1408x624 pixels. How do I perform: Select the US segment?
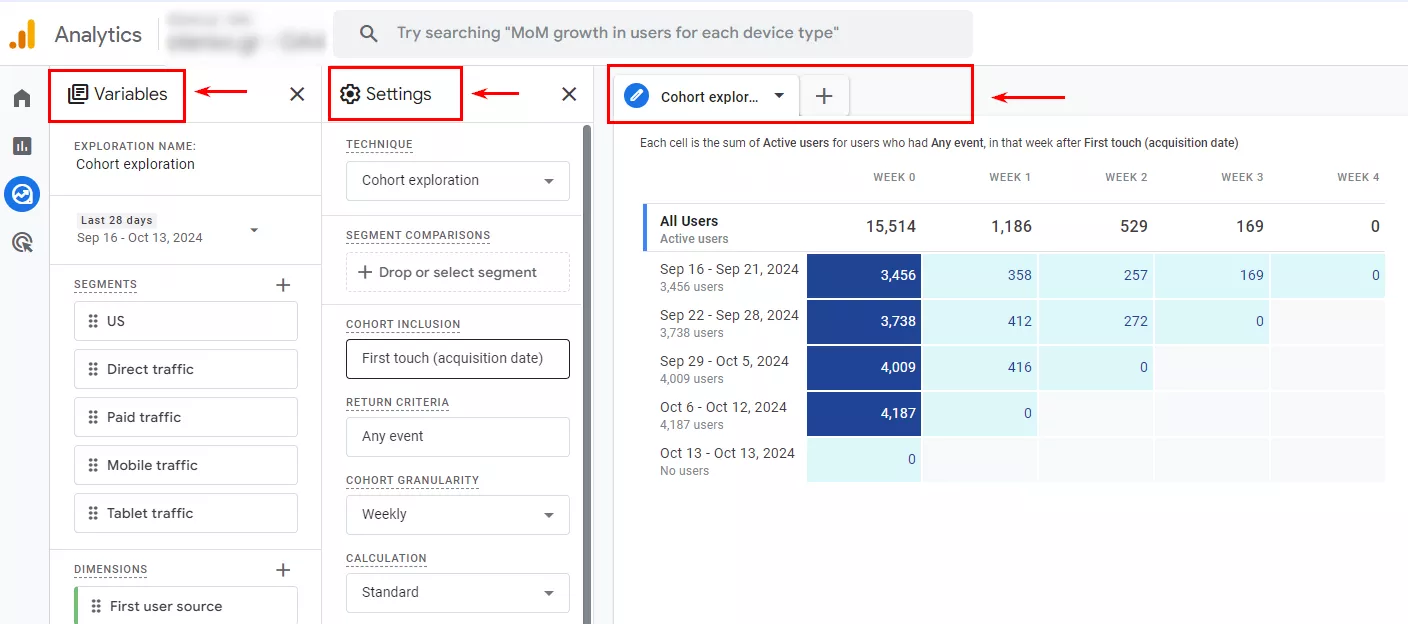coord(186,321)
